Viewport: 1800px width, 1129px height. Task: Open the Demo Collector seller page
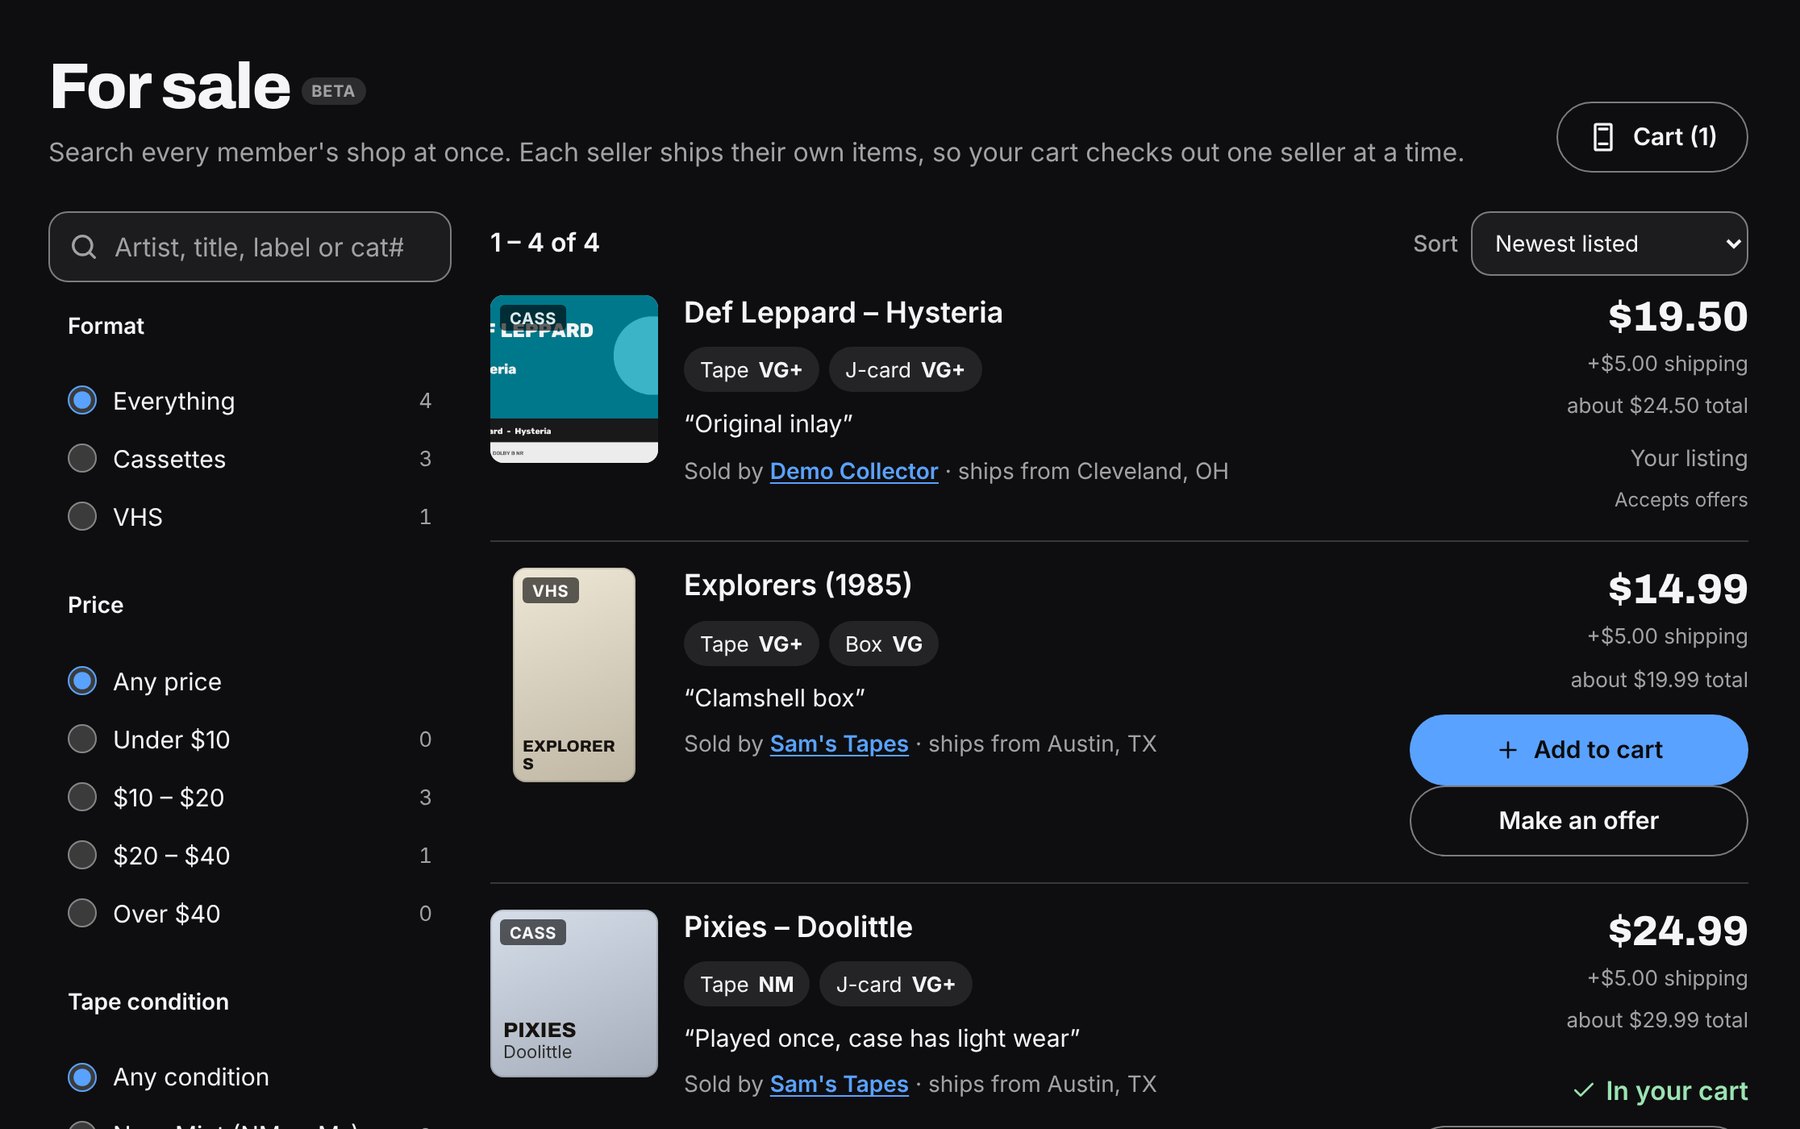click(854, 471)
